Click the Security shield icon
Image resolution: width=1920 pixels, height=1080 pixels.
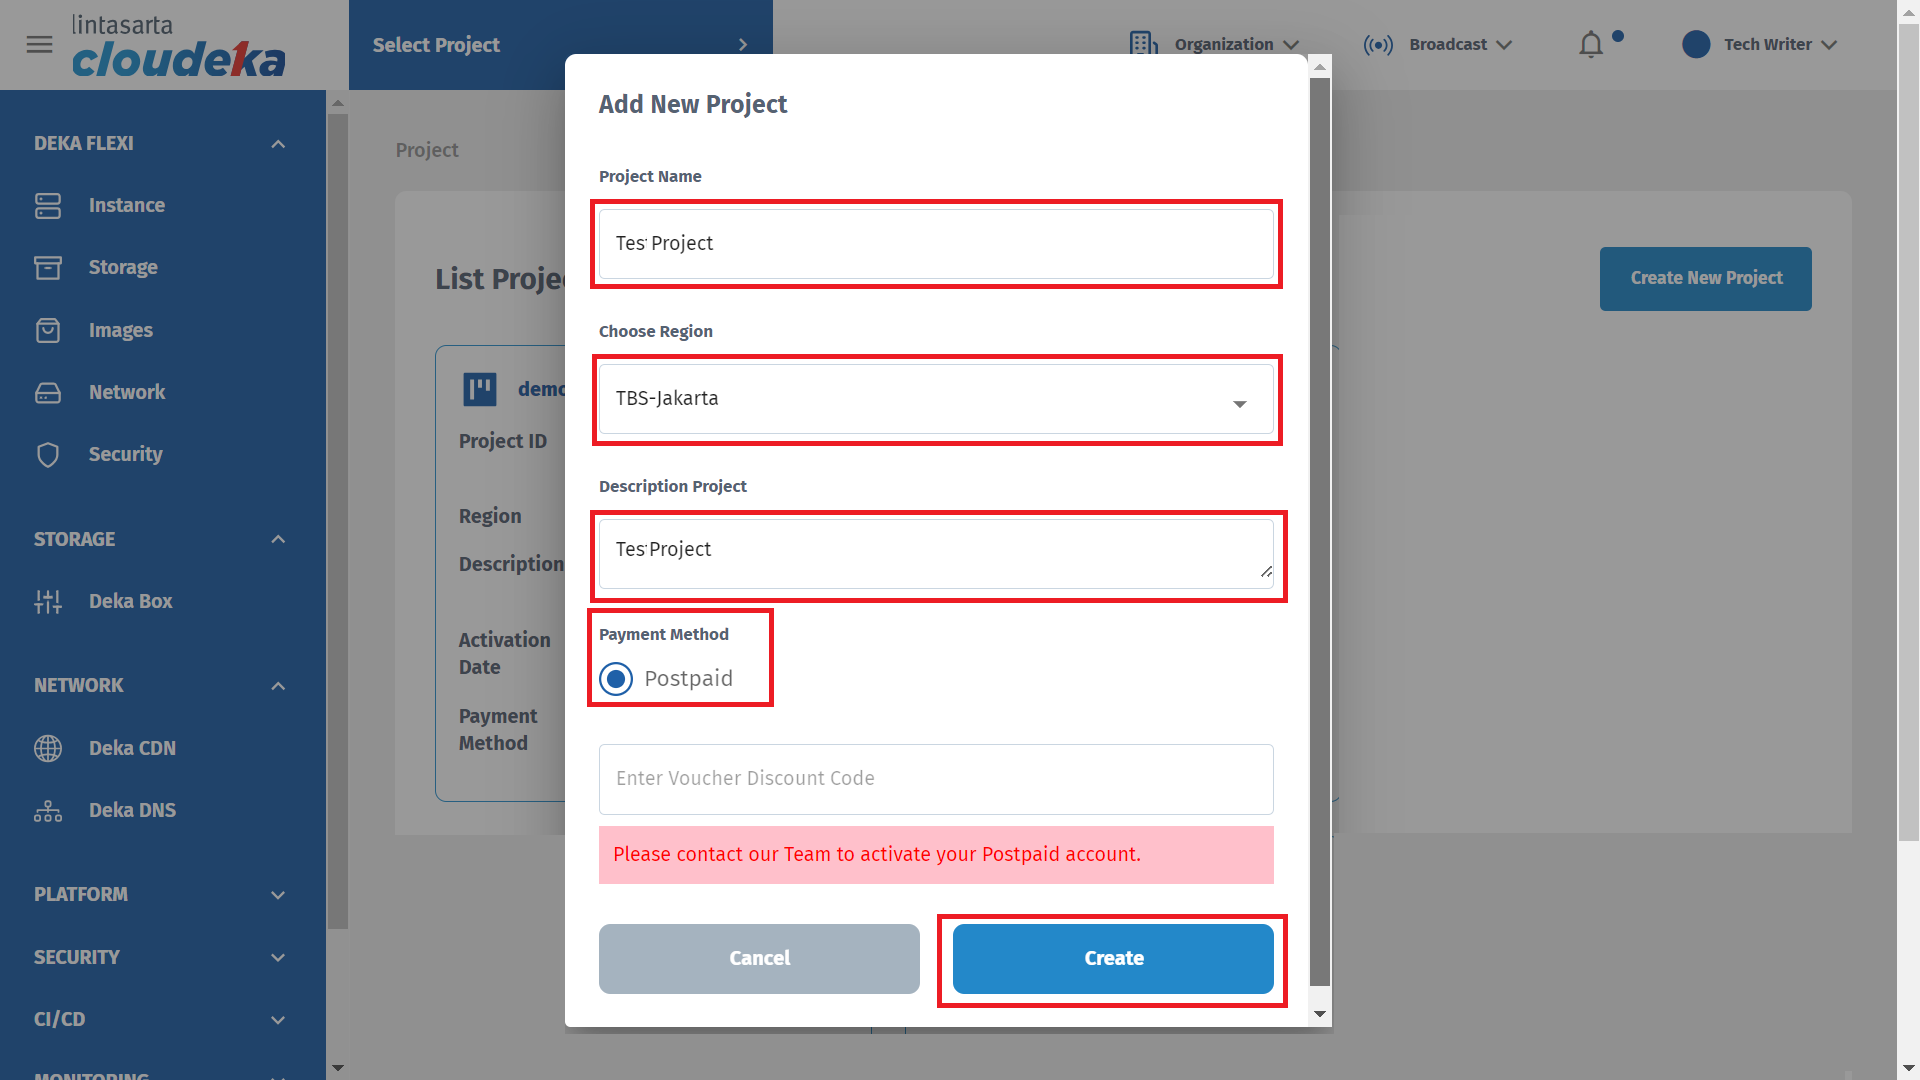pyautogui.click(x=48, y=454)
